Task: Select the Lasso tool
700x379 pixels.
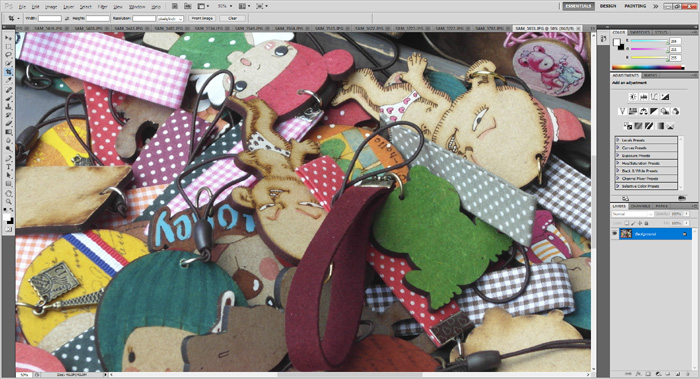Action: pos(8,55)
